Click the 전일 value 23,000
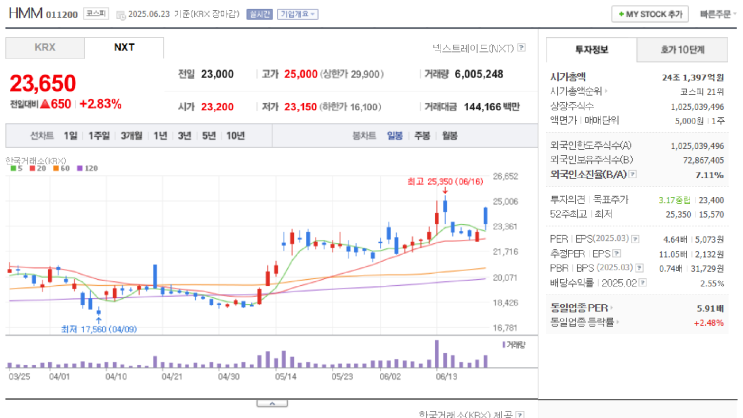Screen dimensions: 743x418 pos(217,74)
